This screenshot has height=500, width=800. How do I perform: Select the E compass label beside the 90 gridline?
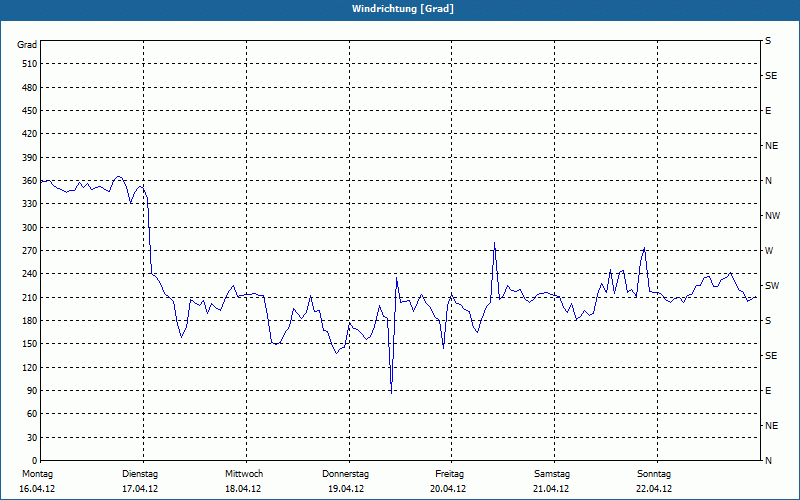768,391
